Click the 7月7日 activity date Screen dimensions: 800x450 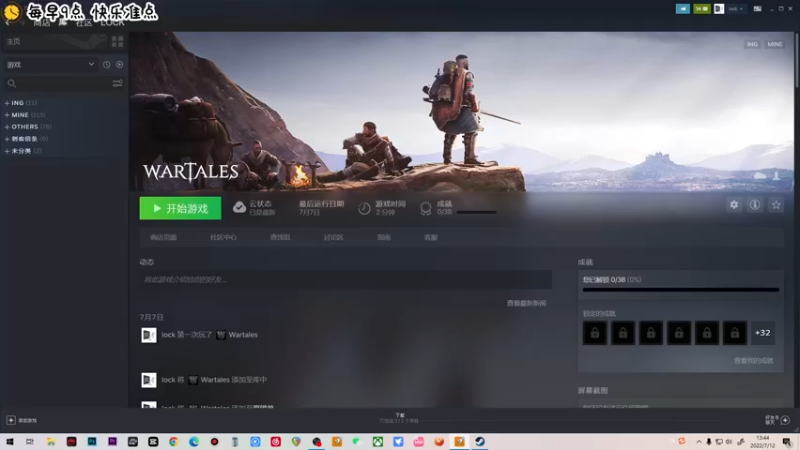(x=151, y=317)
